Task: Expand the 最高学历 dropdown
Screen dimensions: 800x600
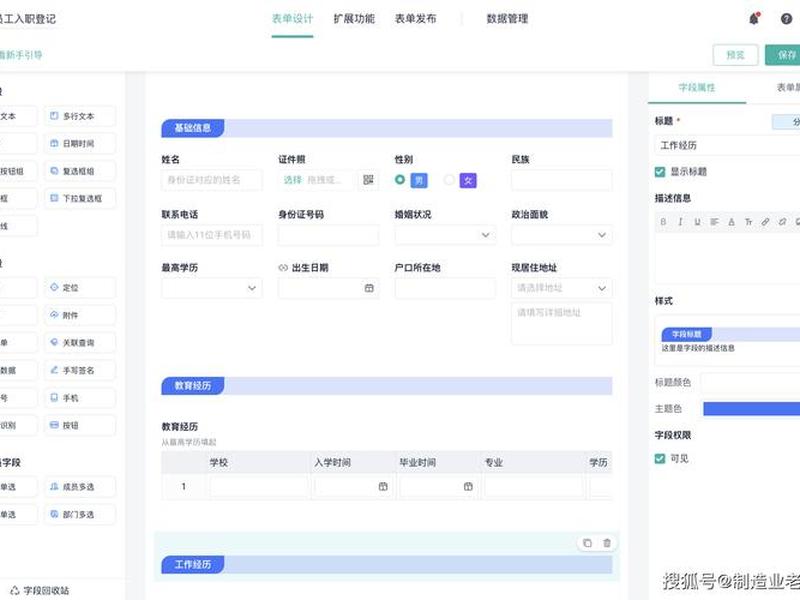Action: tap(212, 288)
